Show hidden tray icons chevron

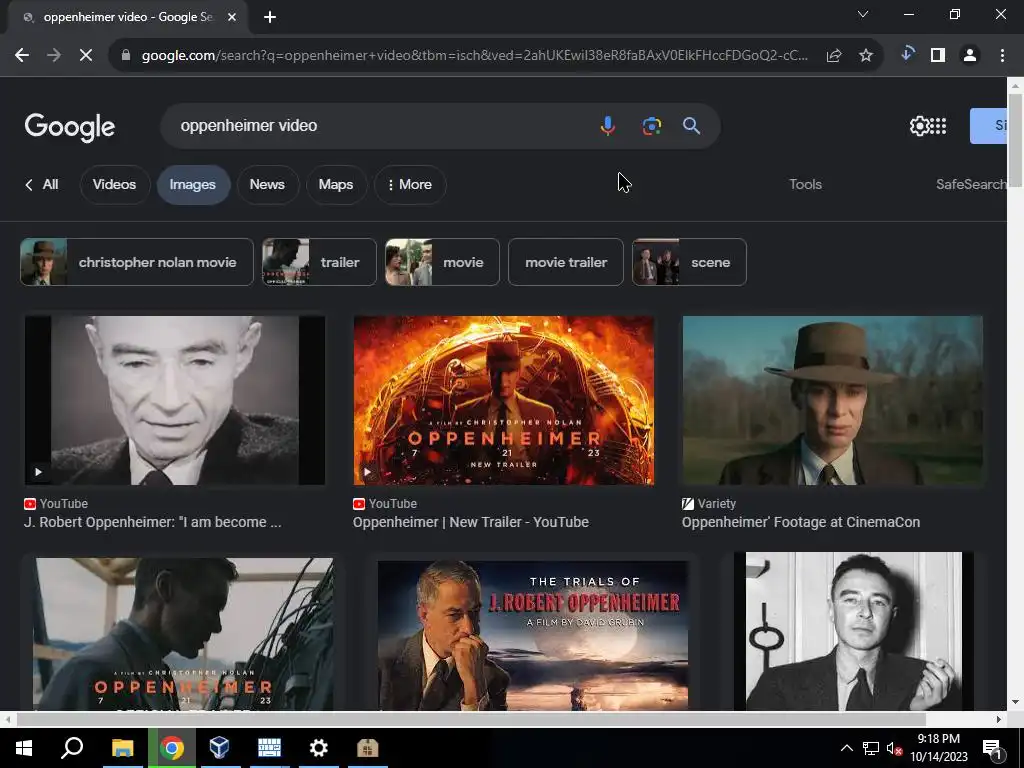point(846,748)
